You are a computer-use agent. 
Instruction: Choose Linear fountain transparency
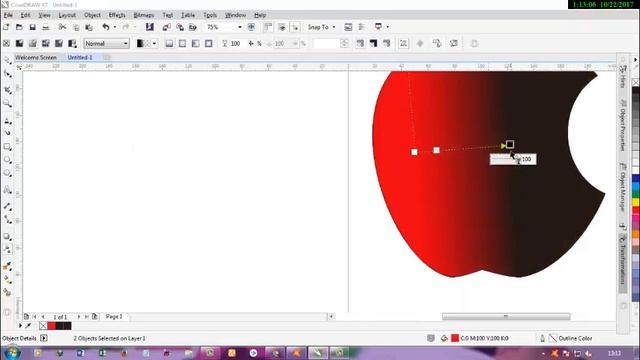[169, 43]
